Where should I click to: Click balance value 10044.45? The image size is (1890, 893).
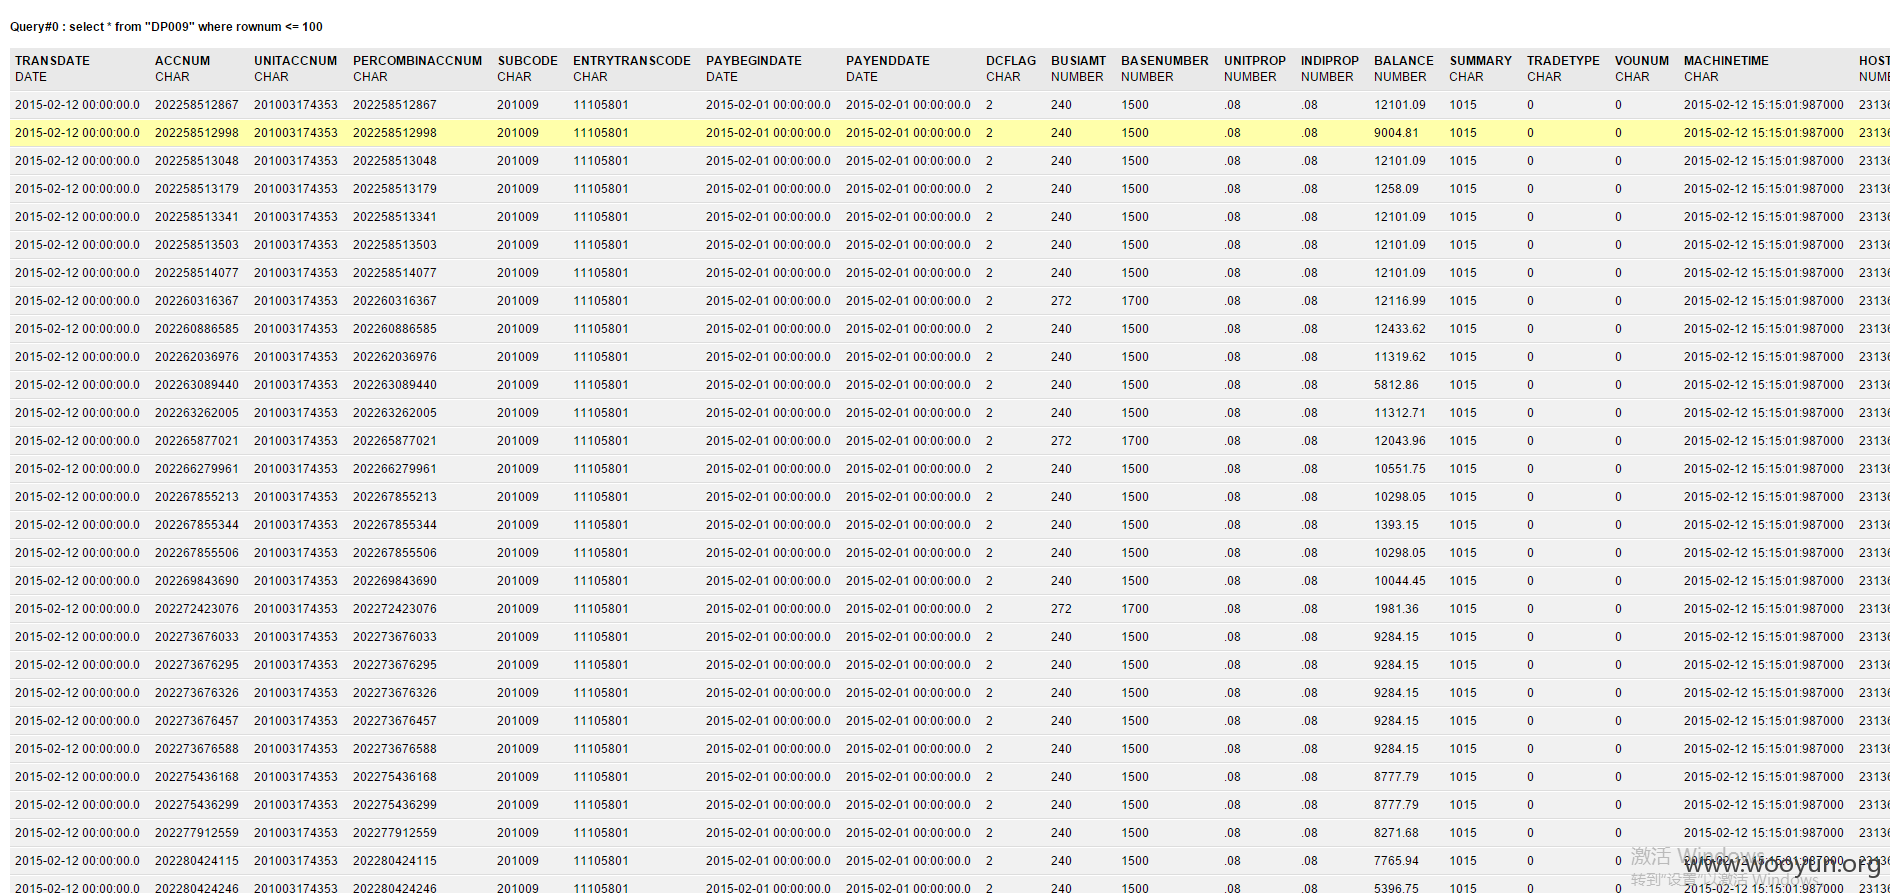pos(1399,581)
